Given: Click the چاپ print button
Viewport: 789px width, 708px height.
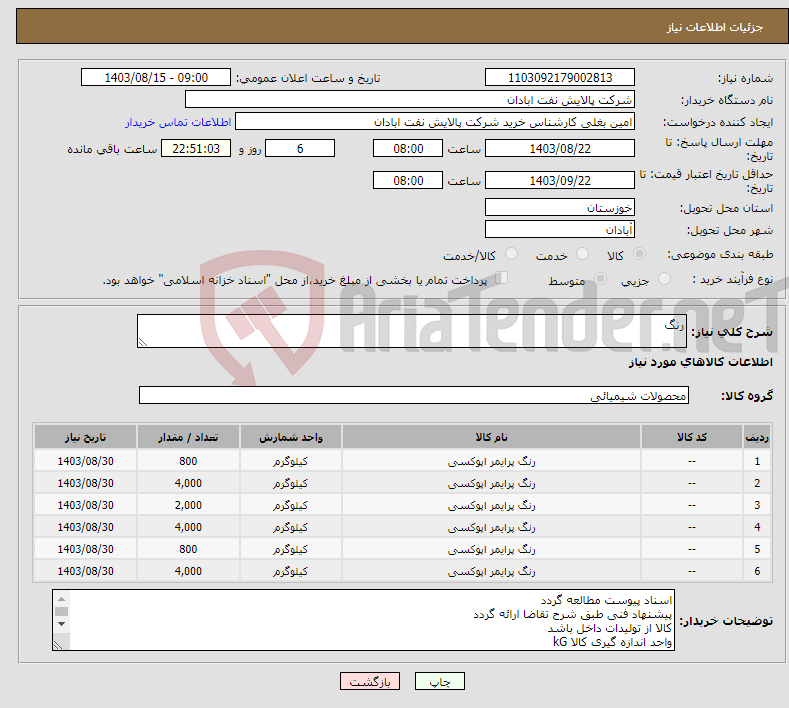Looking at the screenshot, I should coord(440,681).
